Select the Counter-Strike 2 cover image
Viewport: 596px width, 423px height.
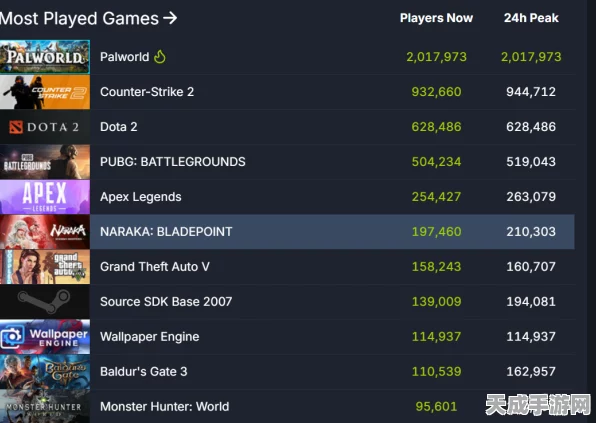pyautogui.click(x=45, y=92)
